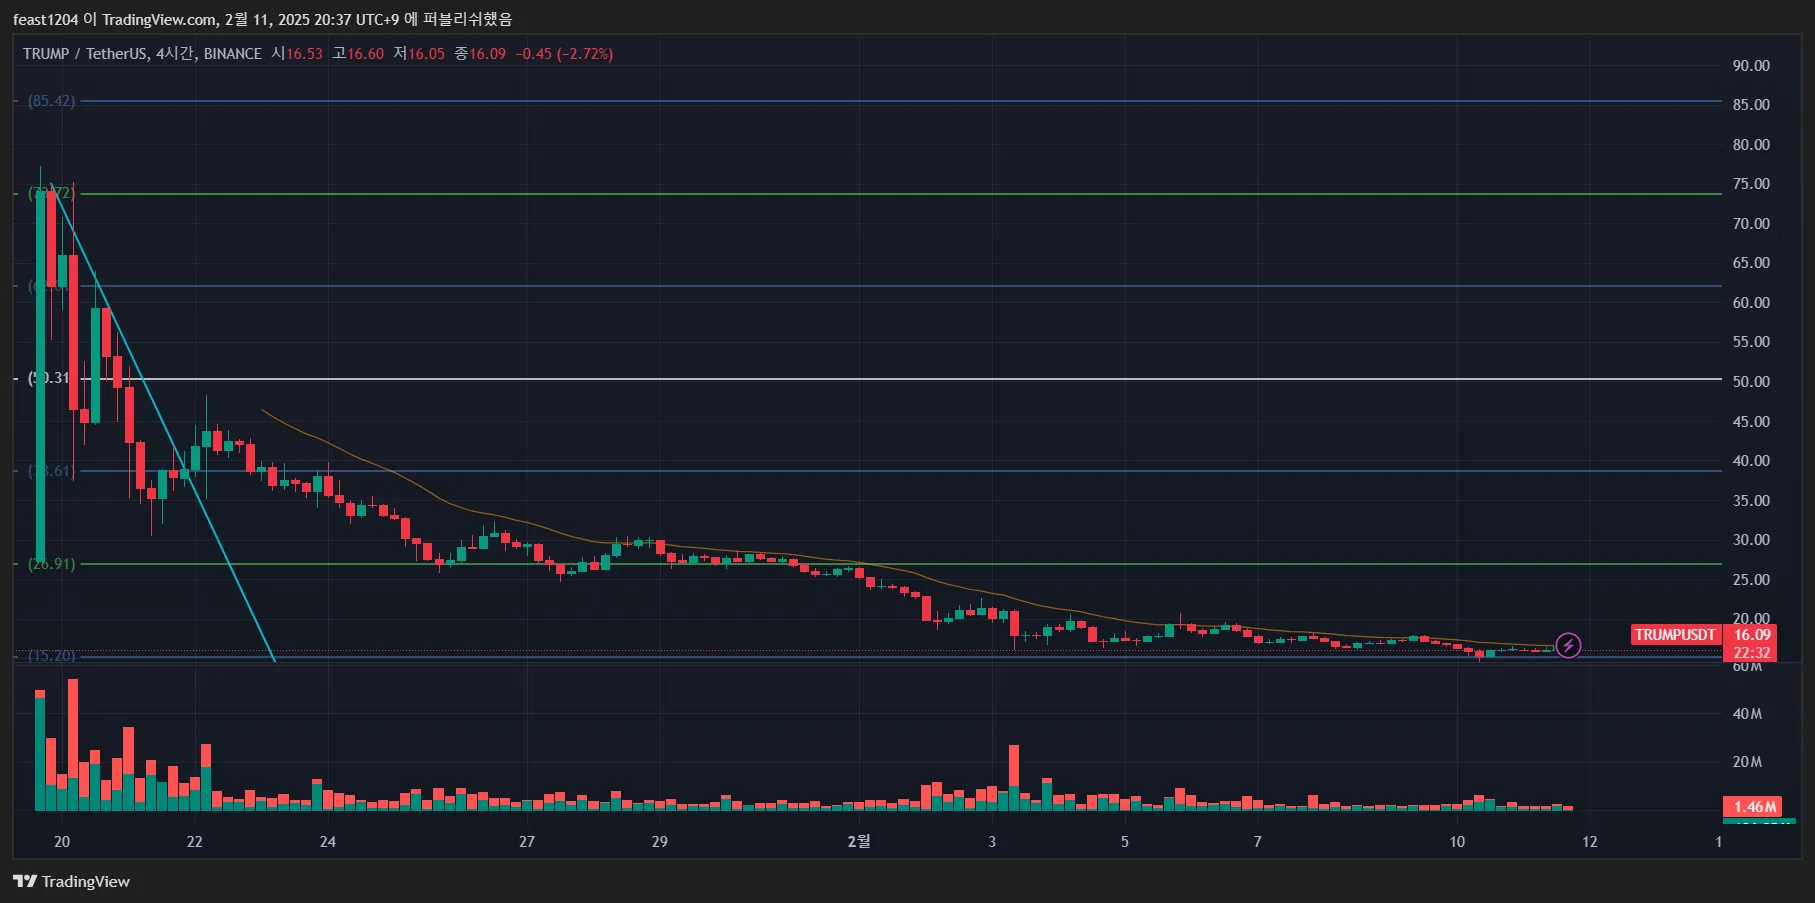
Task: Select the high value 16.60
Action: (366, 54)
